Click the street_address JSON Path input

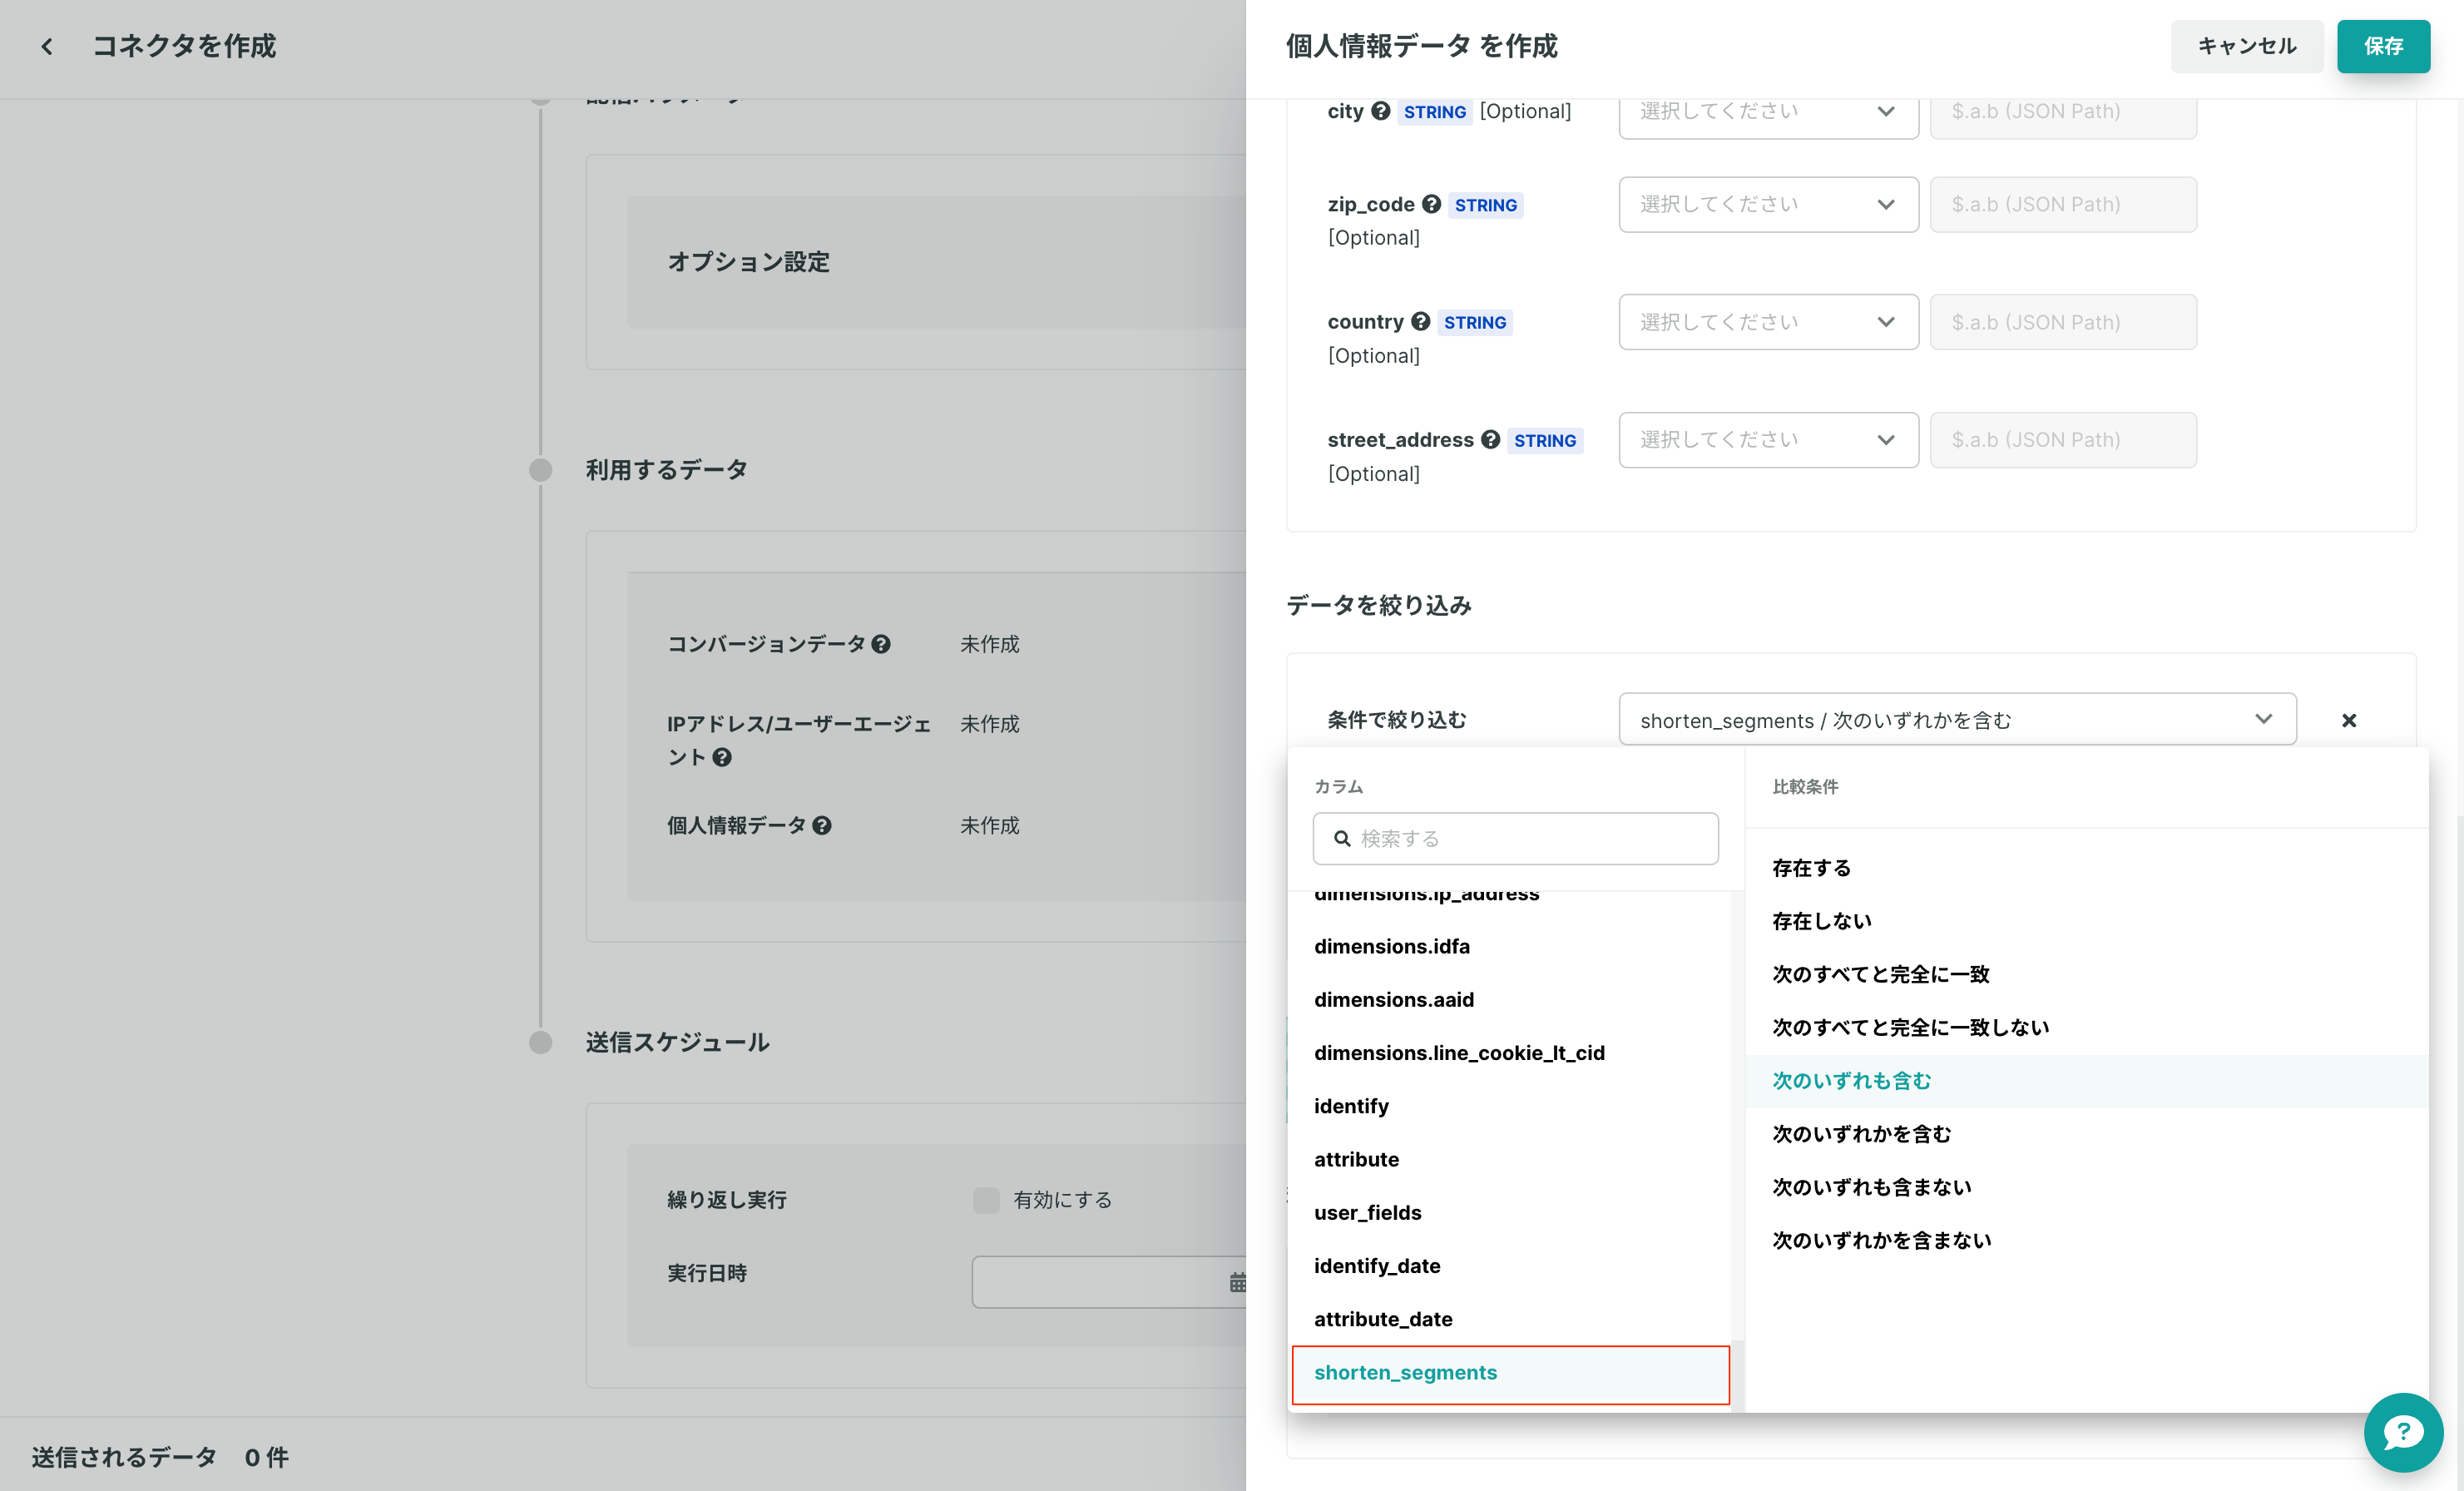[2062, 440]
